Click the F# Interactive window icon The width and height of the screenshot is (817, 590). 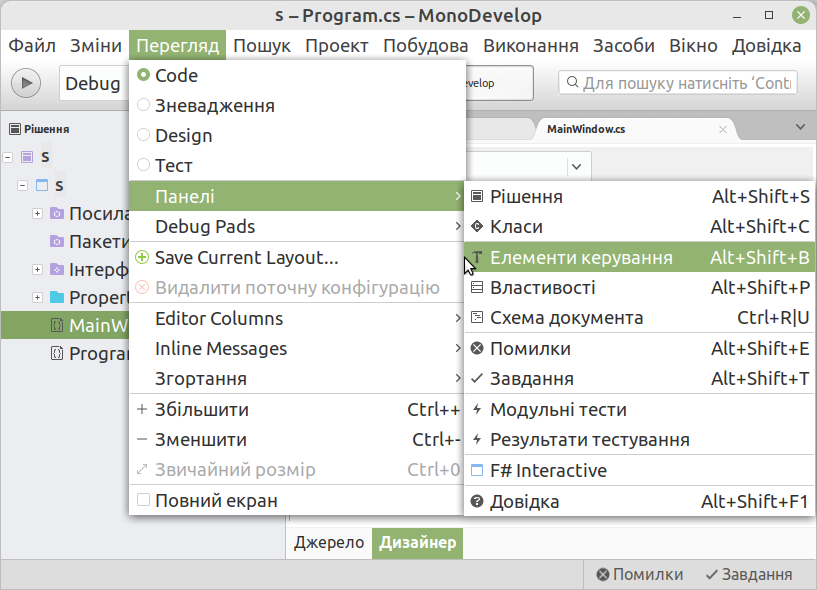pos(477,470)
